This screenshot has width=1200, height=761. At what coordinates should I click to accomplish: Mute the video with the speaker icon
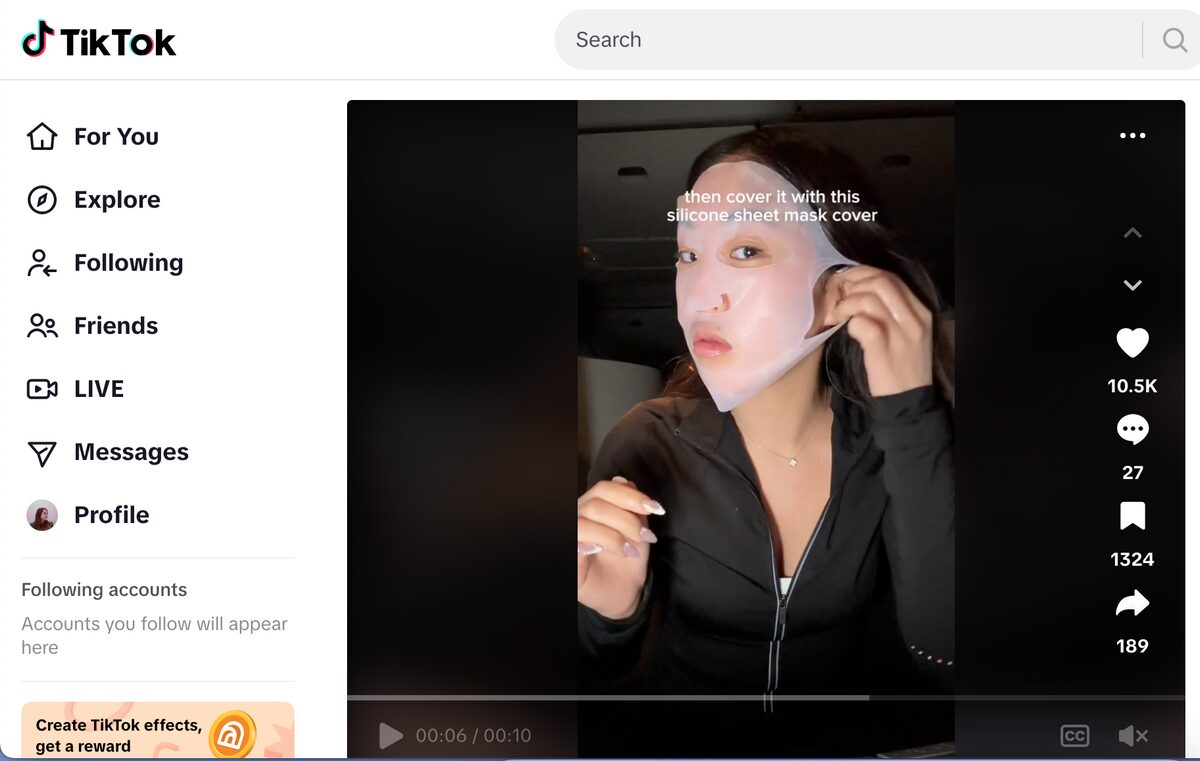[x=1133, y=735]
